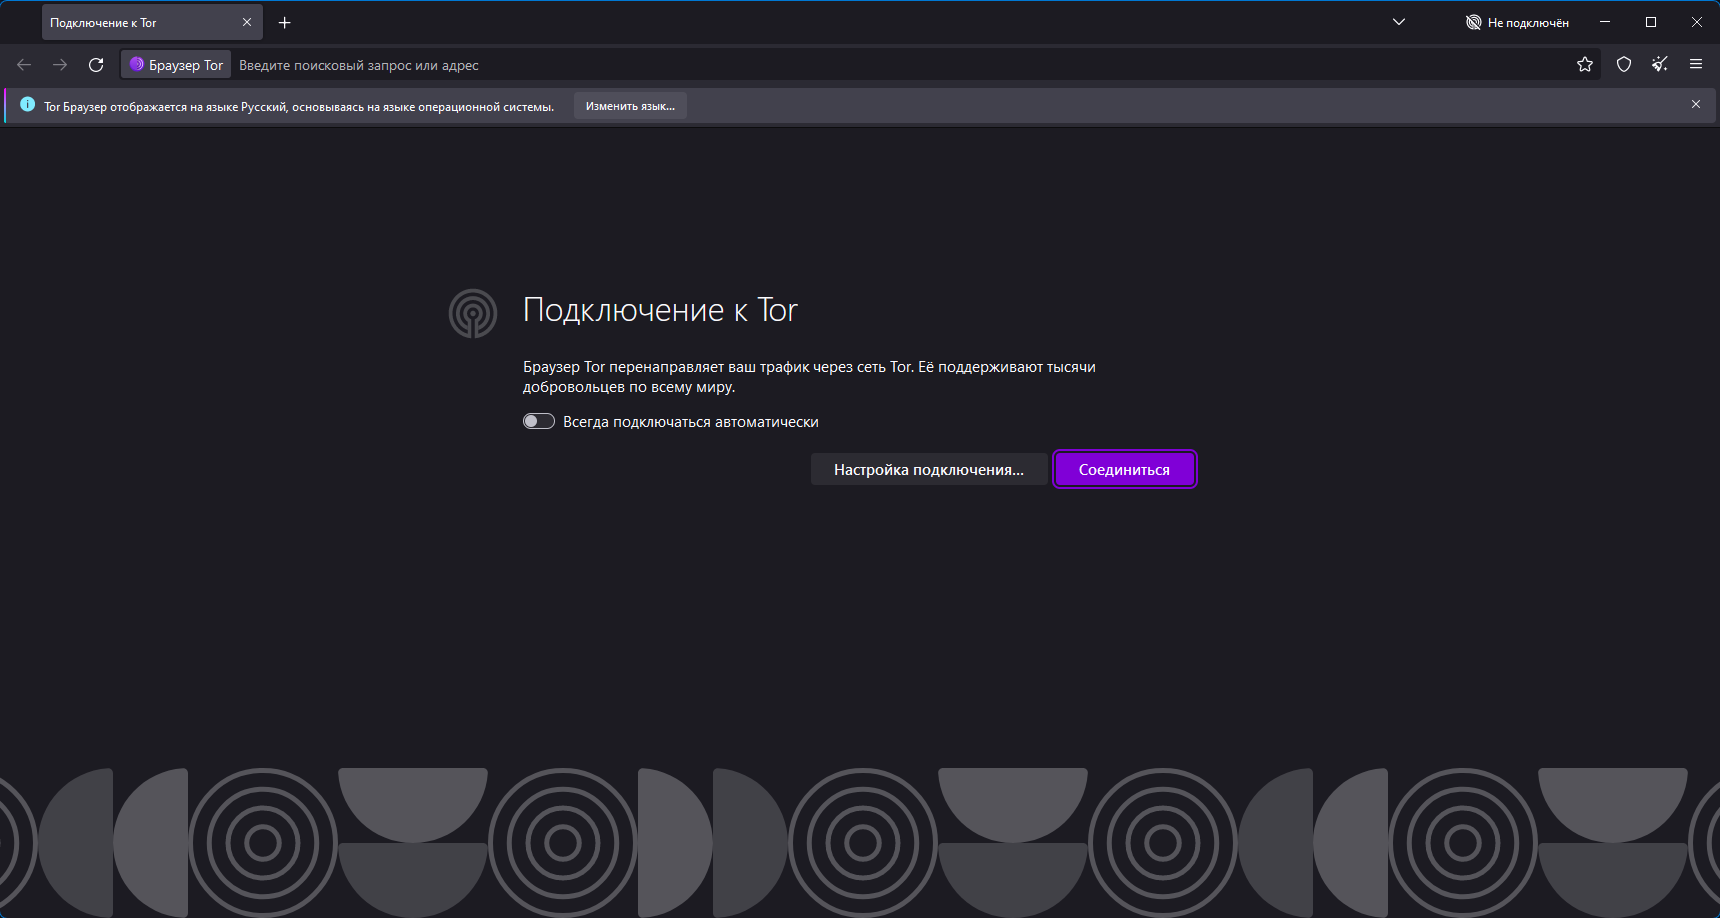1720x918 pixels.
Task: Click the Tor connection onion logo
Action: tap(473, 313)
